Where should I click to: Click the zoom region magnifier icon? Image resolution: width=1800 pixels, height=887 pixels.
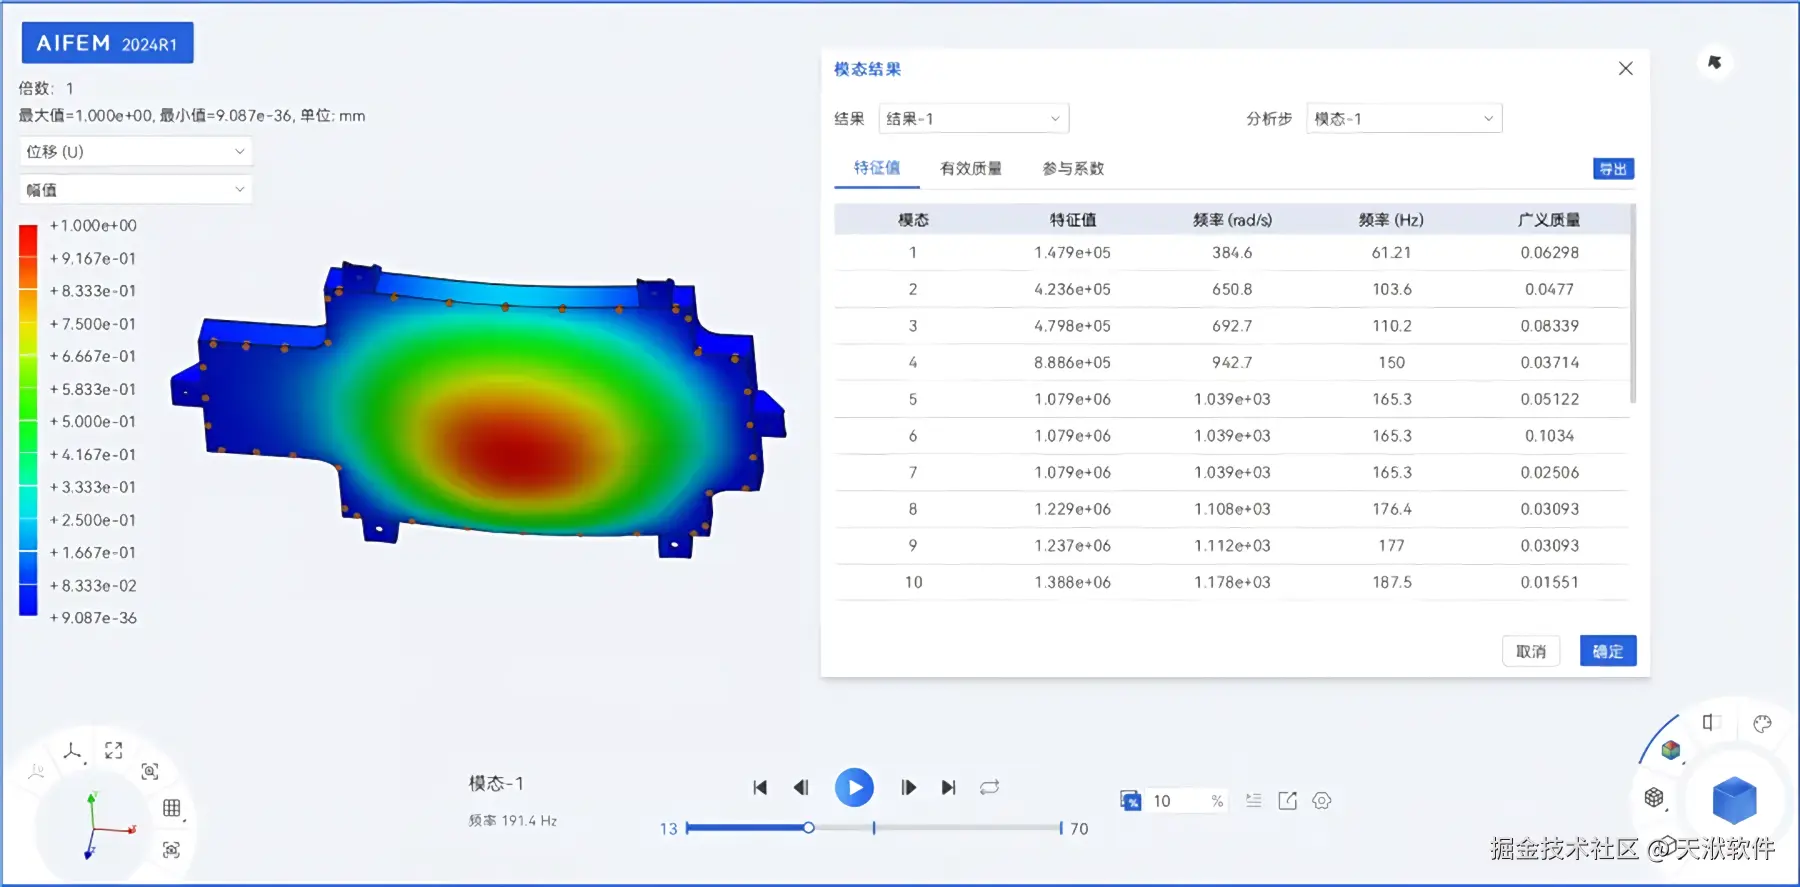(x=150, y=771)
